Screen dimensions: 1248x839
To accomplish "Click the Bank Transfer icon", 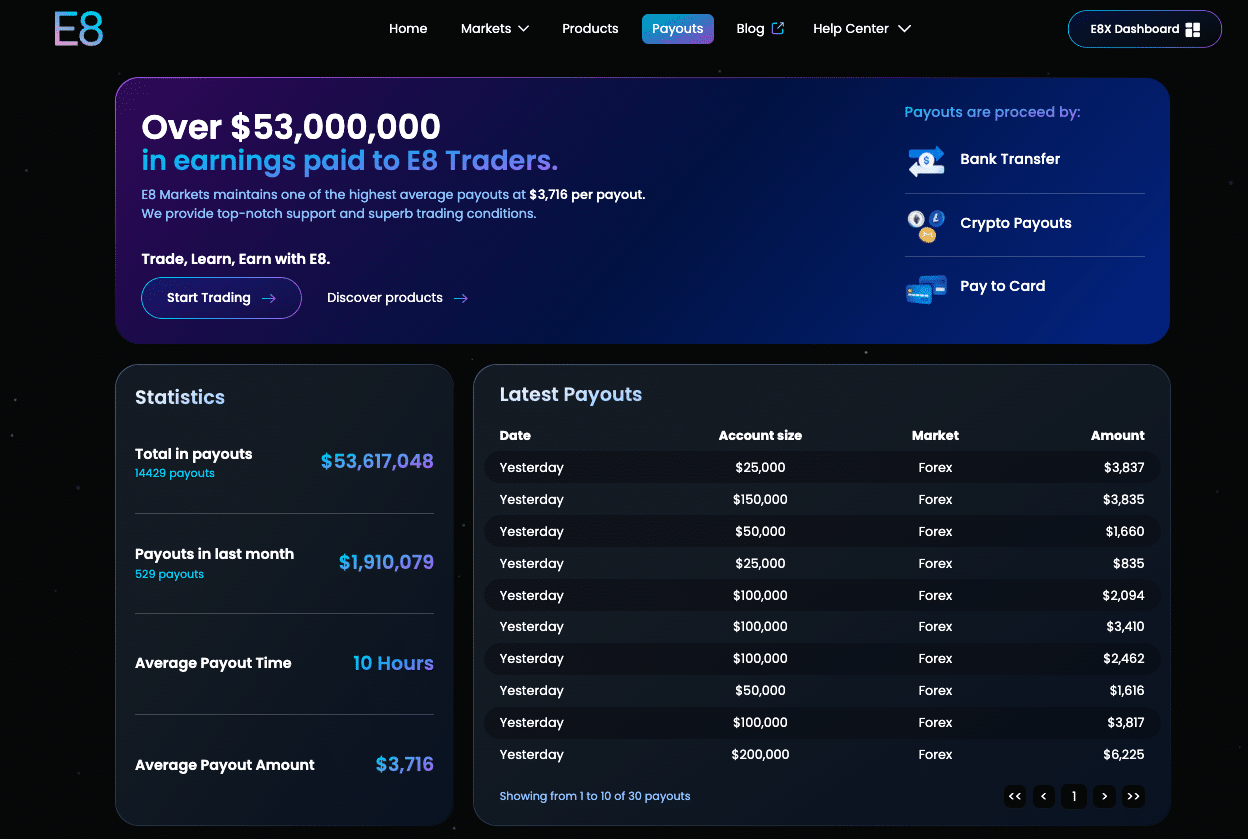I will coord(926,160).
